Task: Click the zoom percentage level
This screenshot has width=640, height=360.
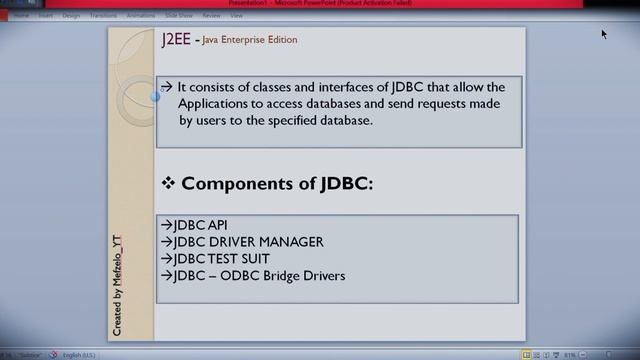Action: coord(570,355)
